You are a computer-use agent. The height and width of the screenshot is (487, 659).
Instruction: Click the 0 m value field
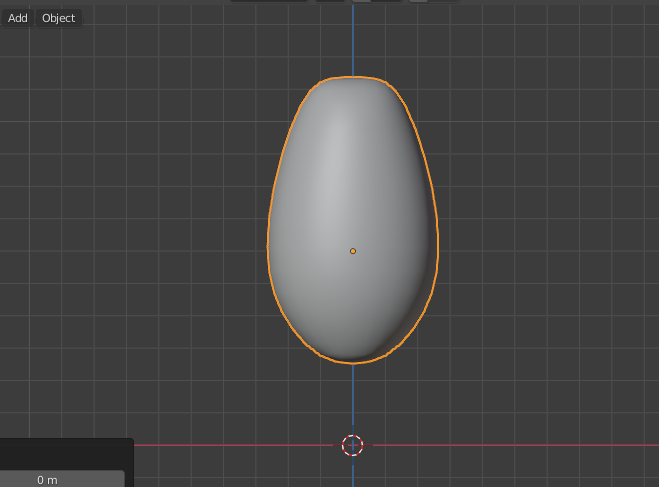[62, 479]
